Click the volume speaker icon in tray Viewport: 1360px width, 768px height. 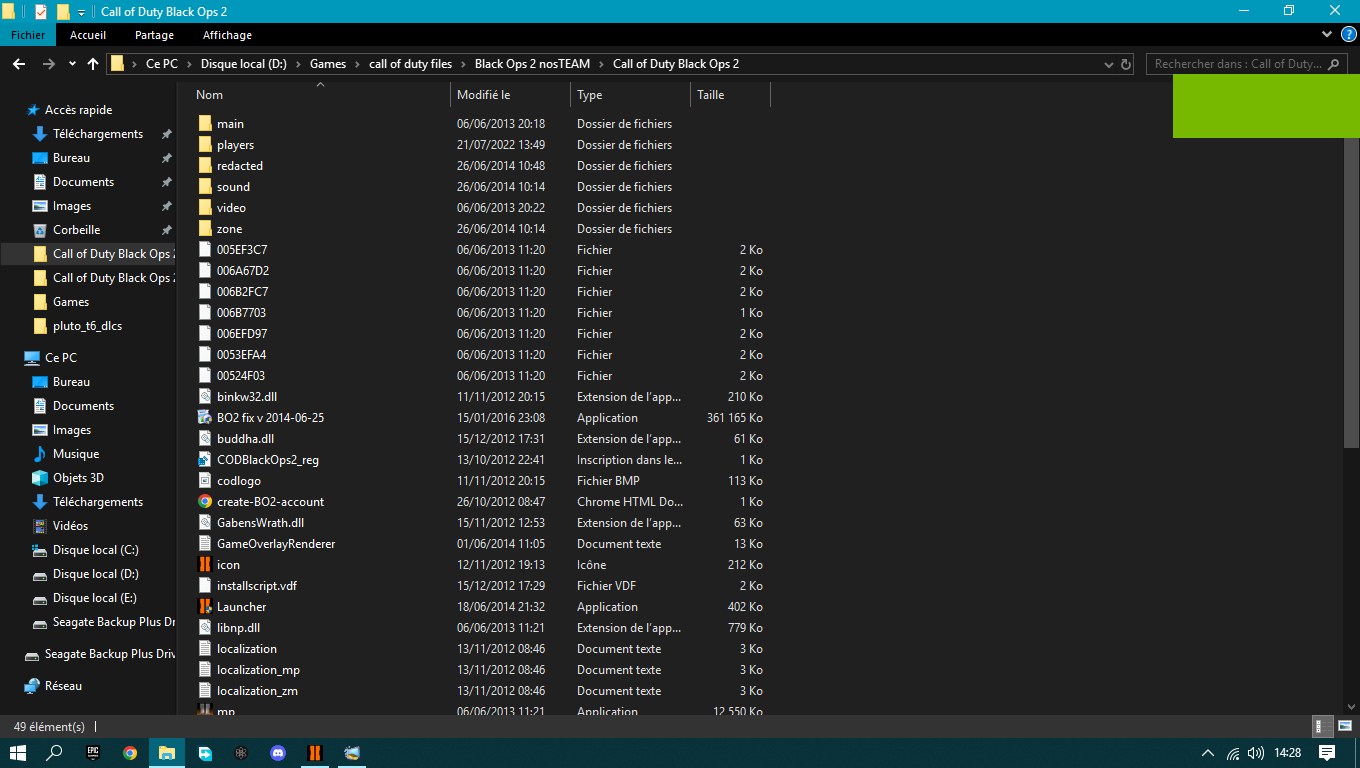1256,753
